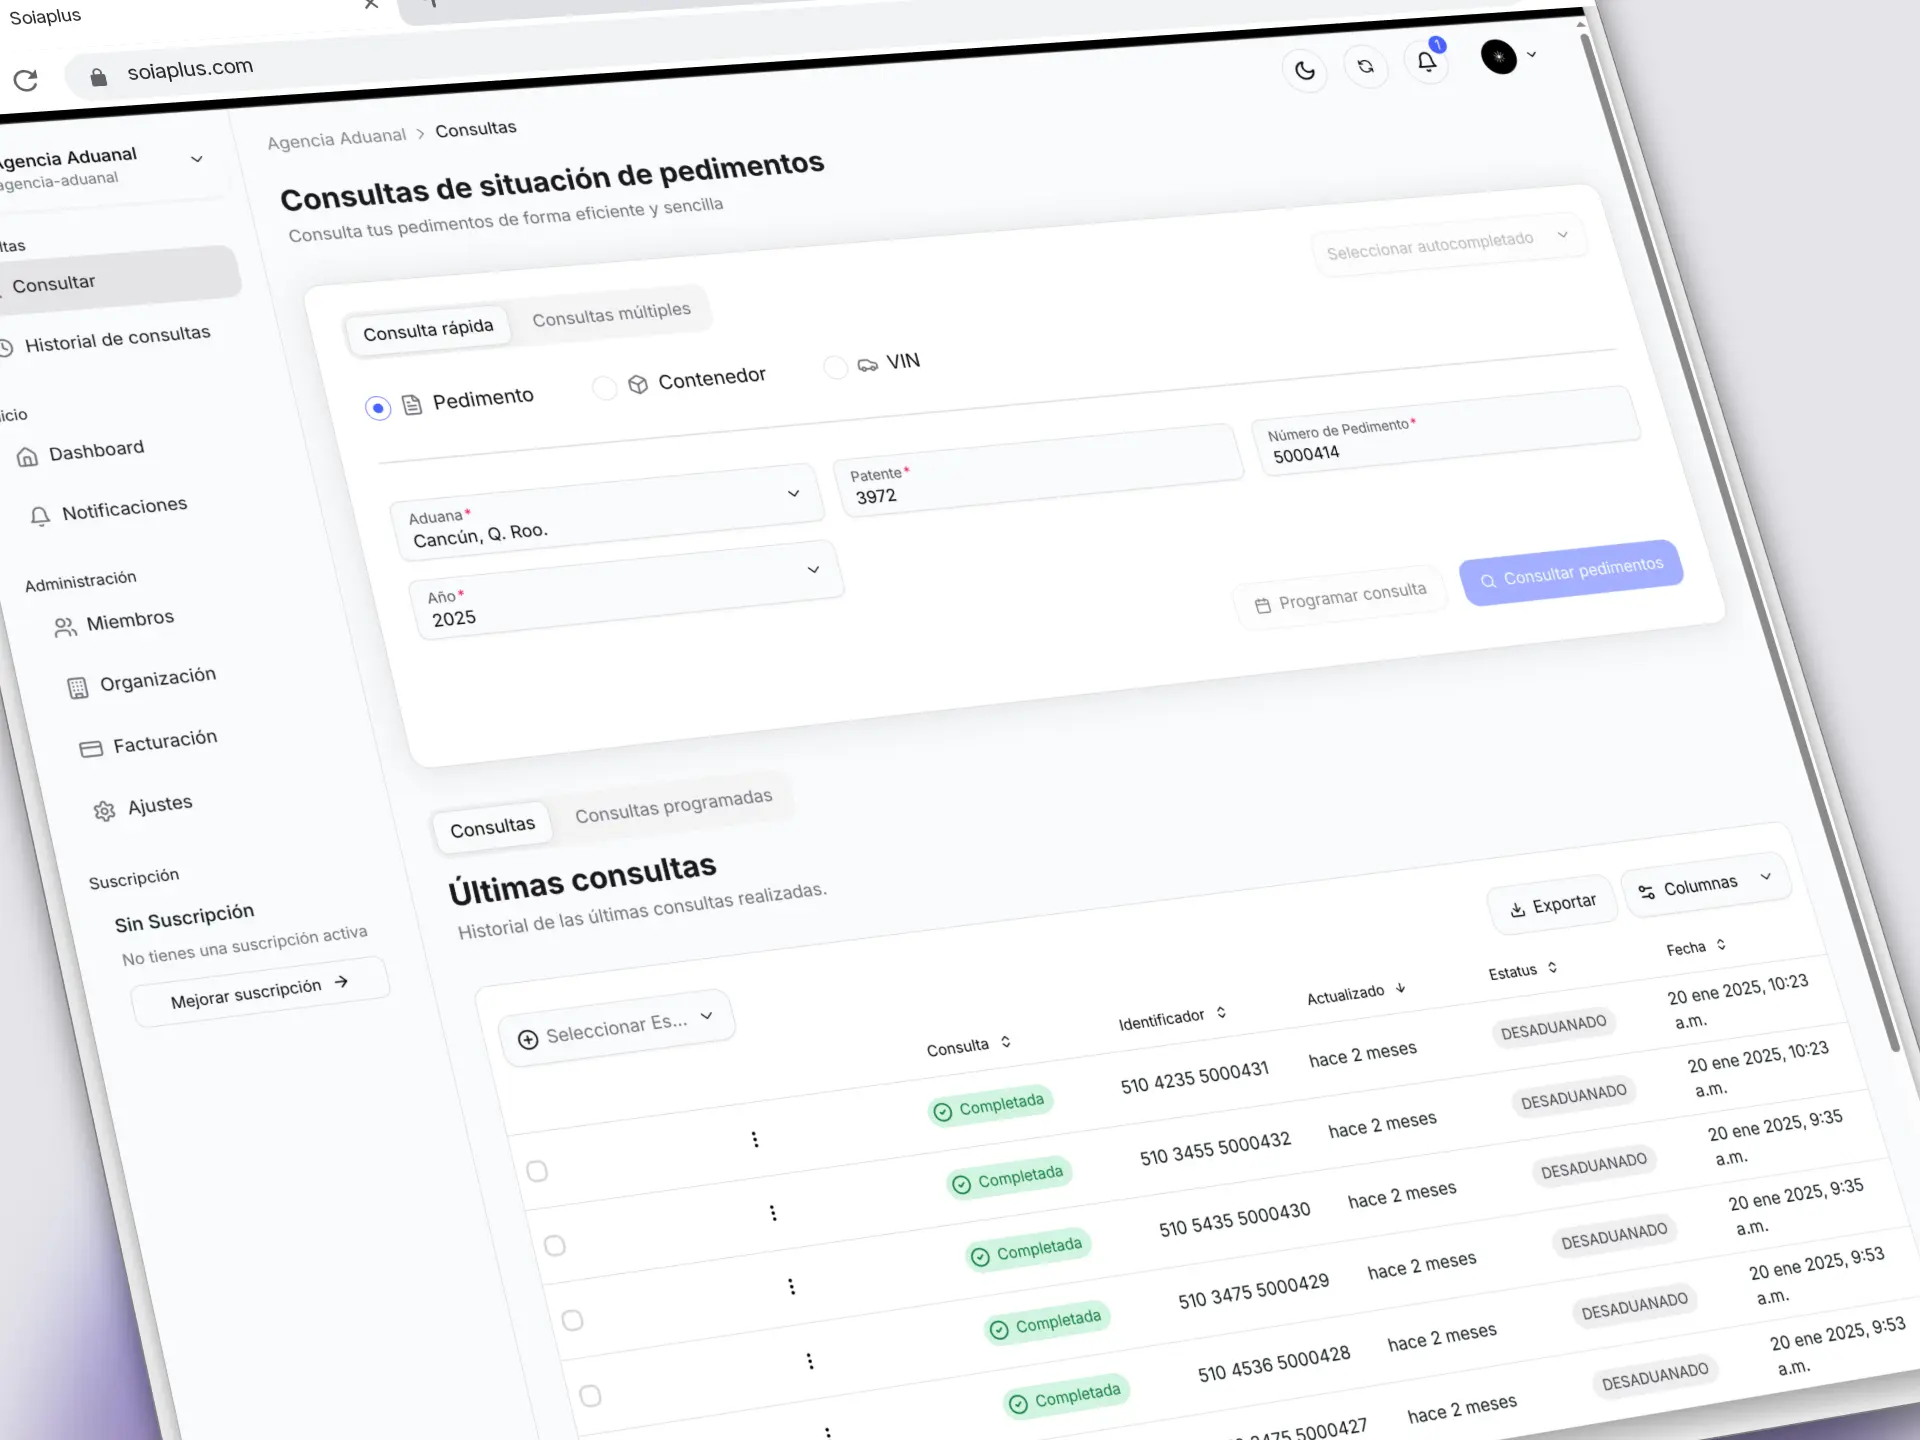Switch to Consultas programadas tab
This screenshot has height=1440, width=1920.
(673, 805)
